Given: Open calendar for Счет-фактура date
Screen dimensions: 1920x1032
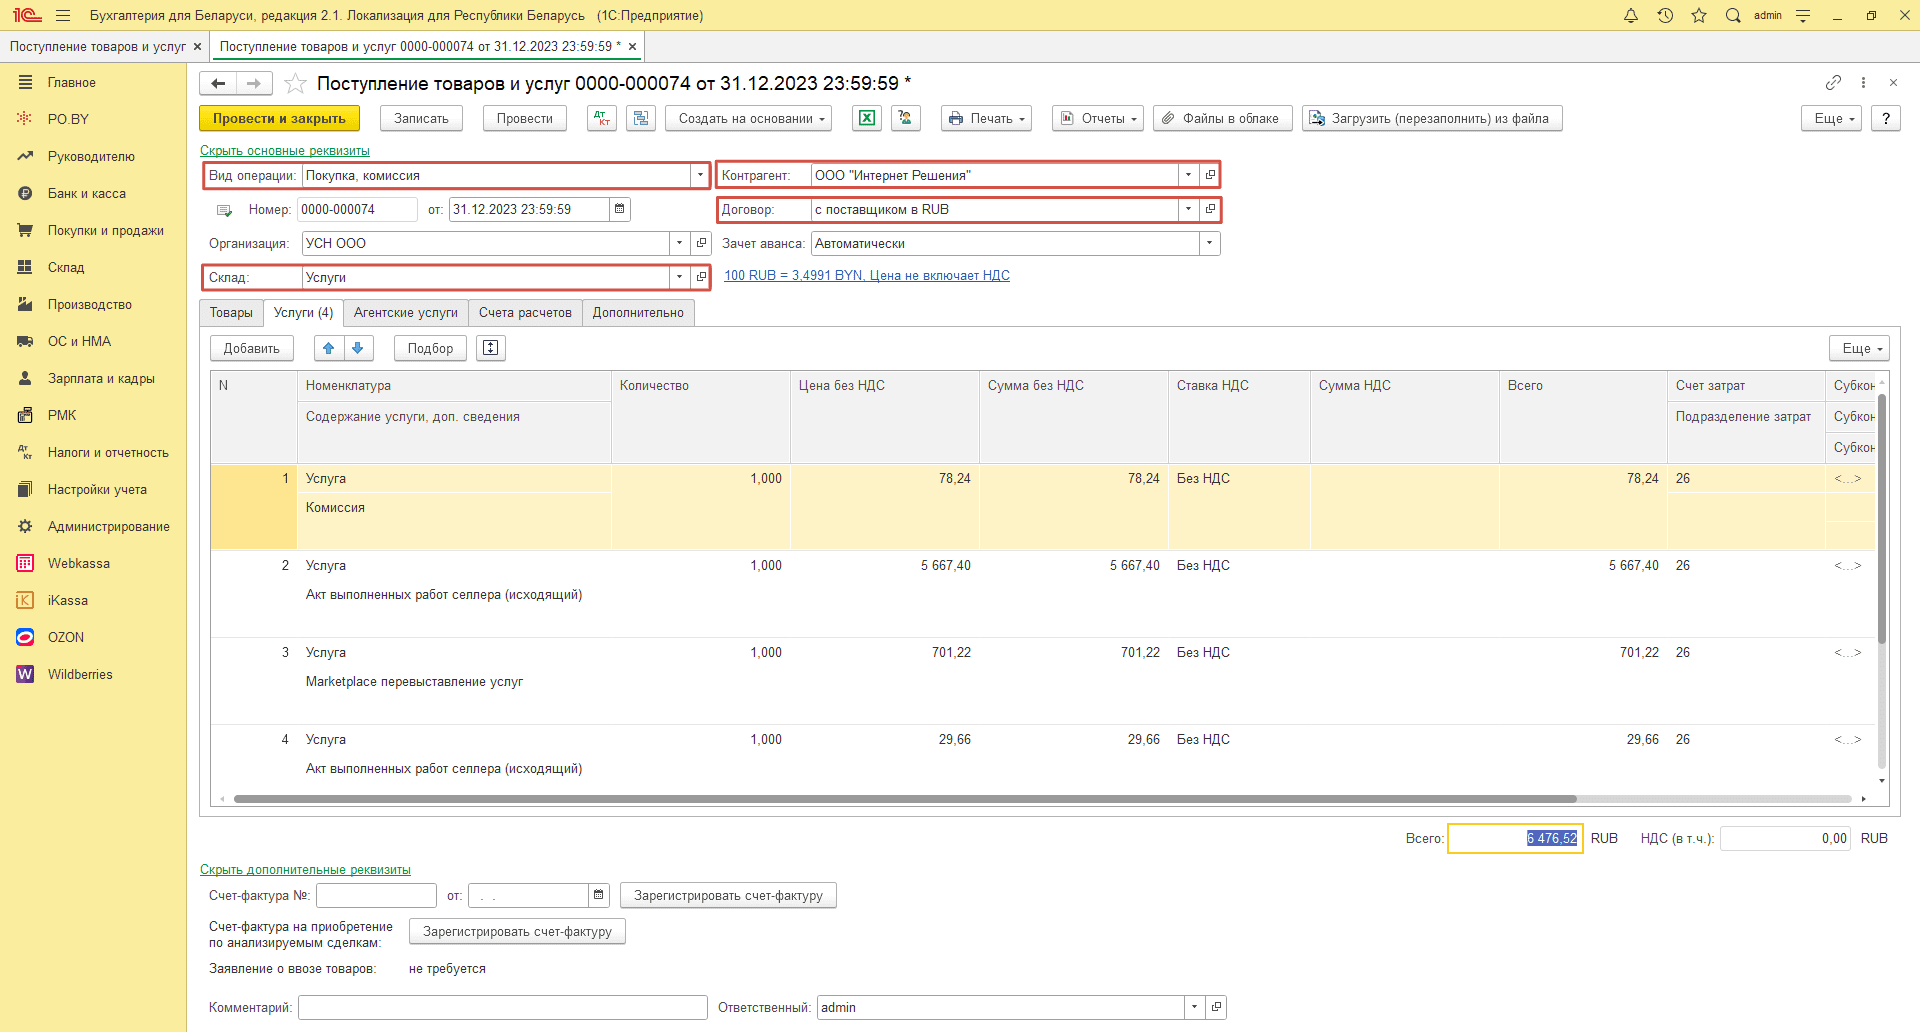Looking at the screenshot, I should click(599, 895).
